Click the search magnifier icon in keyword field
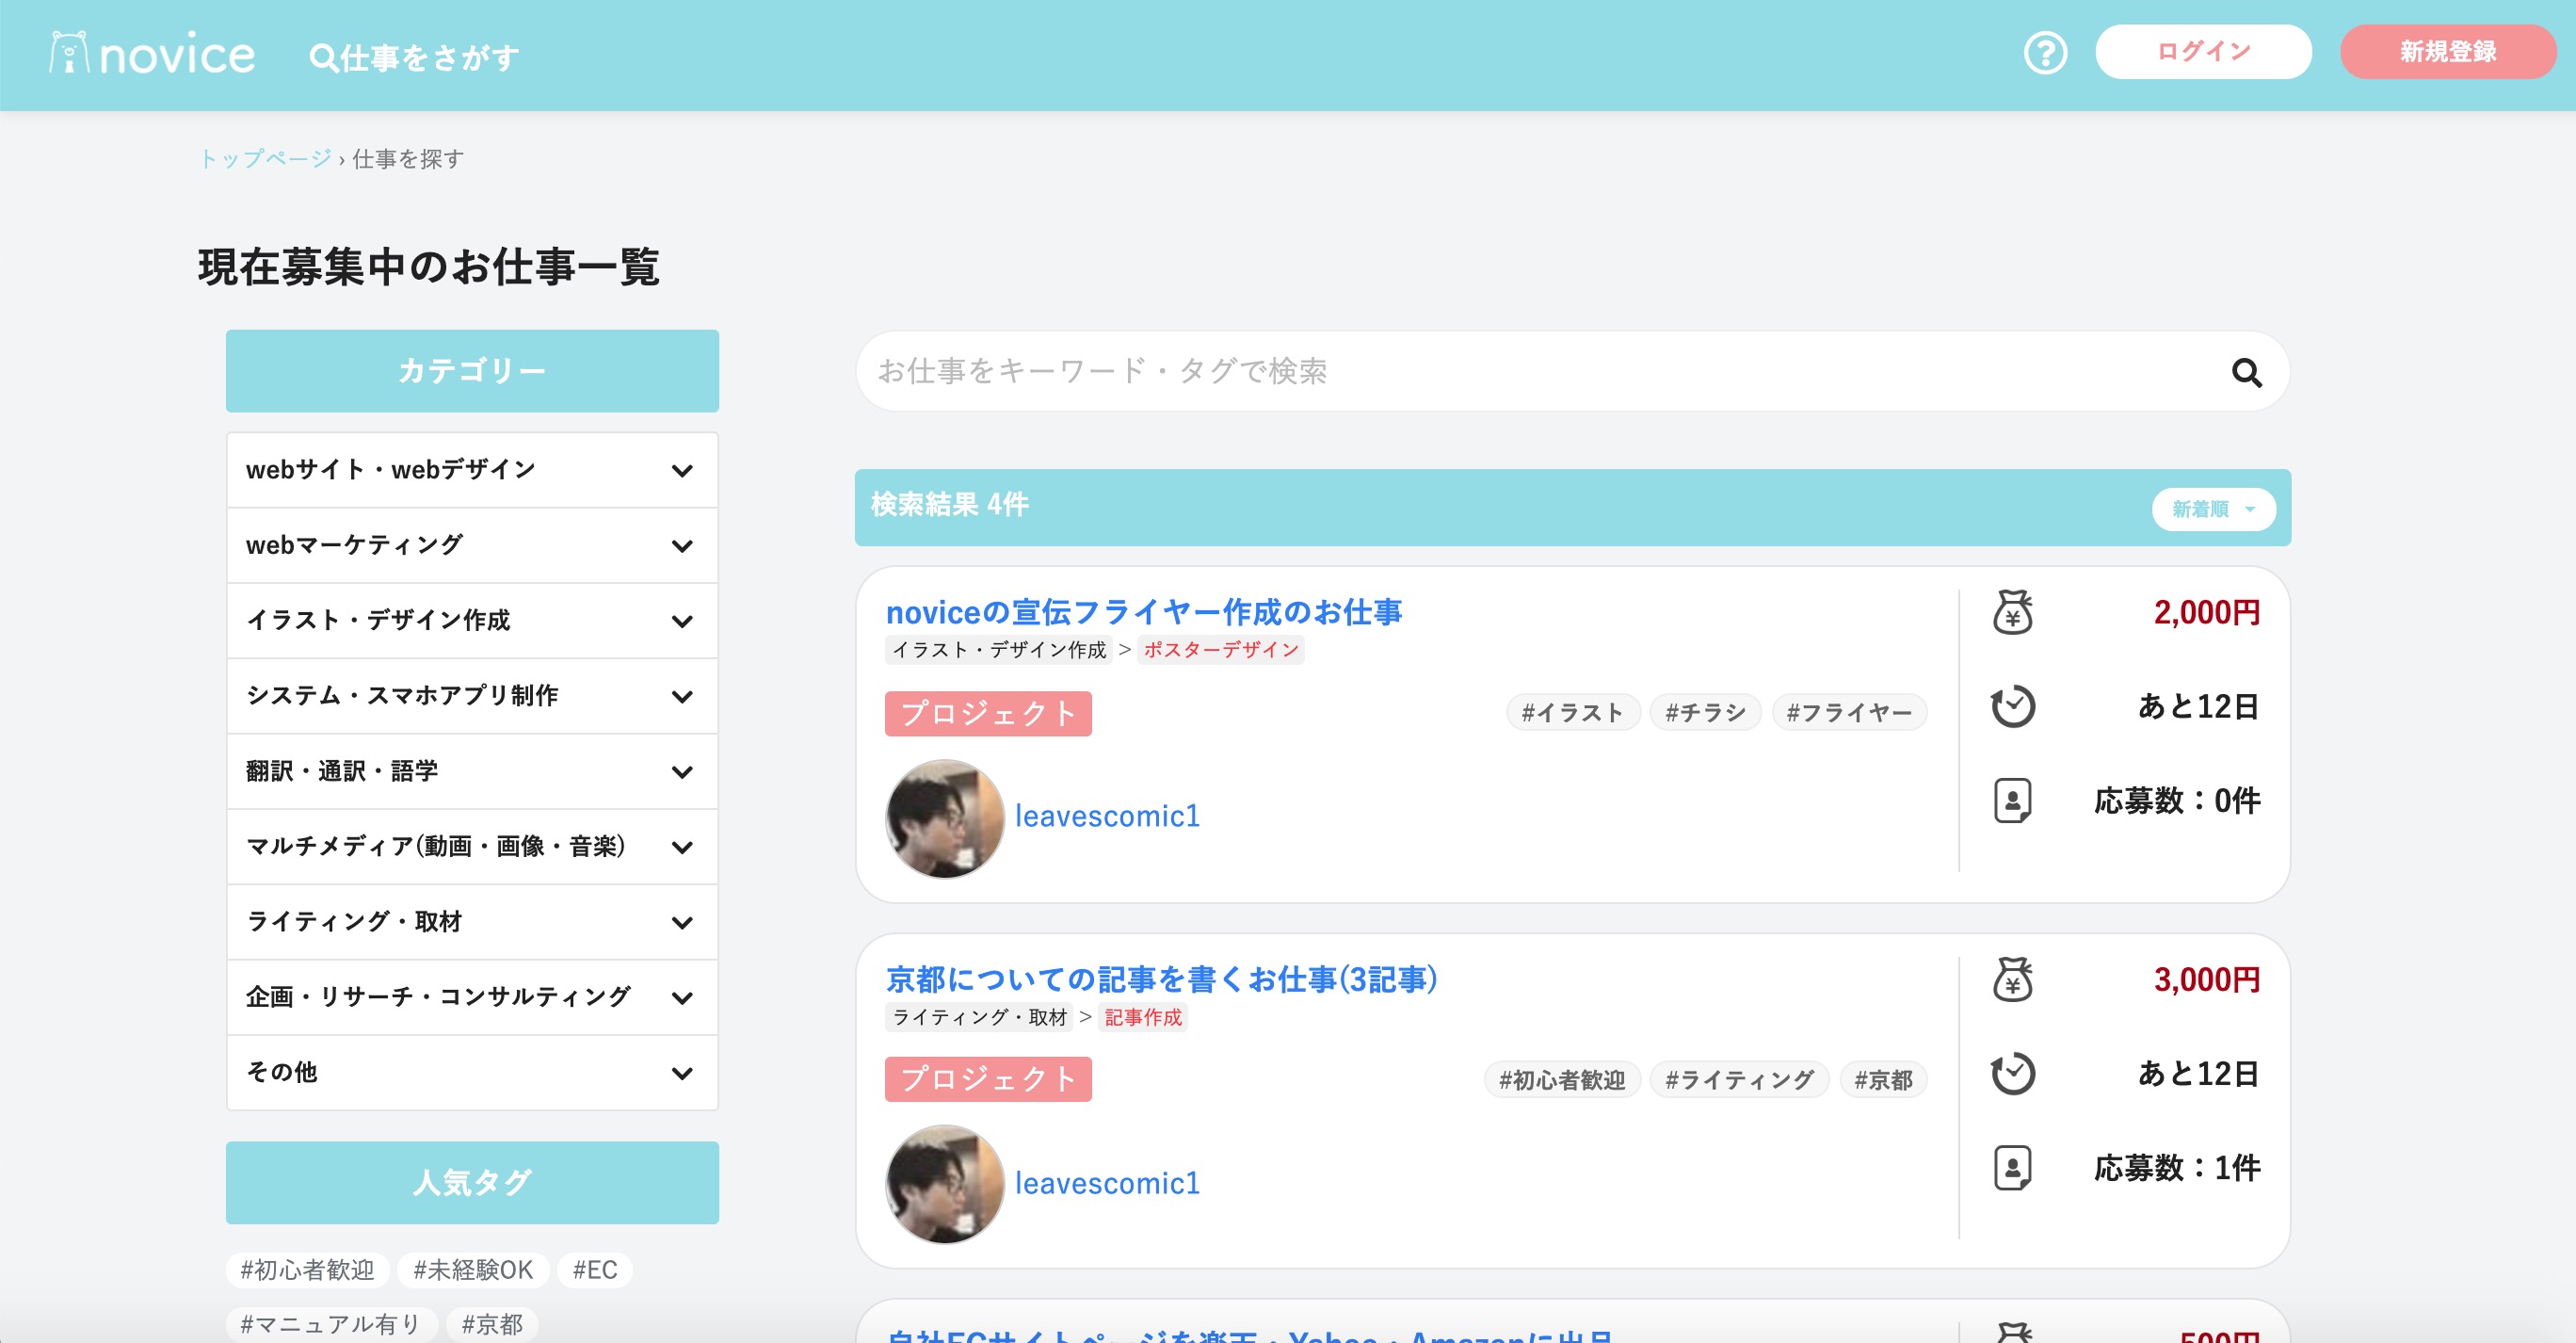 (2246, 373)
